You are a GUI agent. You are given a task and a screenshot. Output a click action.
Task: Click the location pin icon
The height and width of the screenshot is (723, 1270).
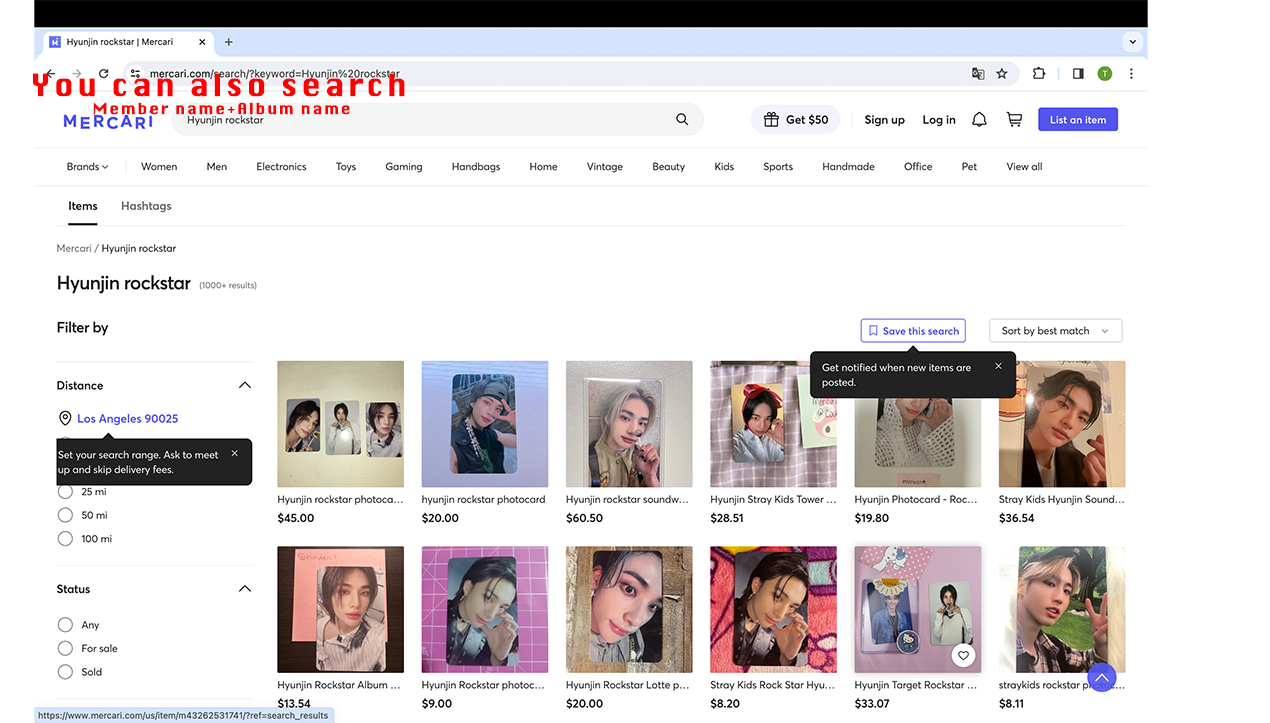coord(65,419)
